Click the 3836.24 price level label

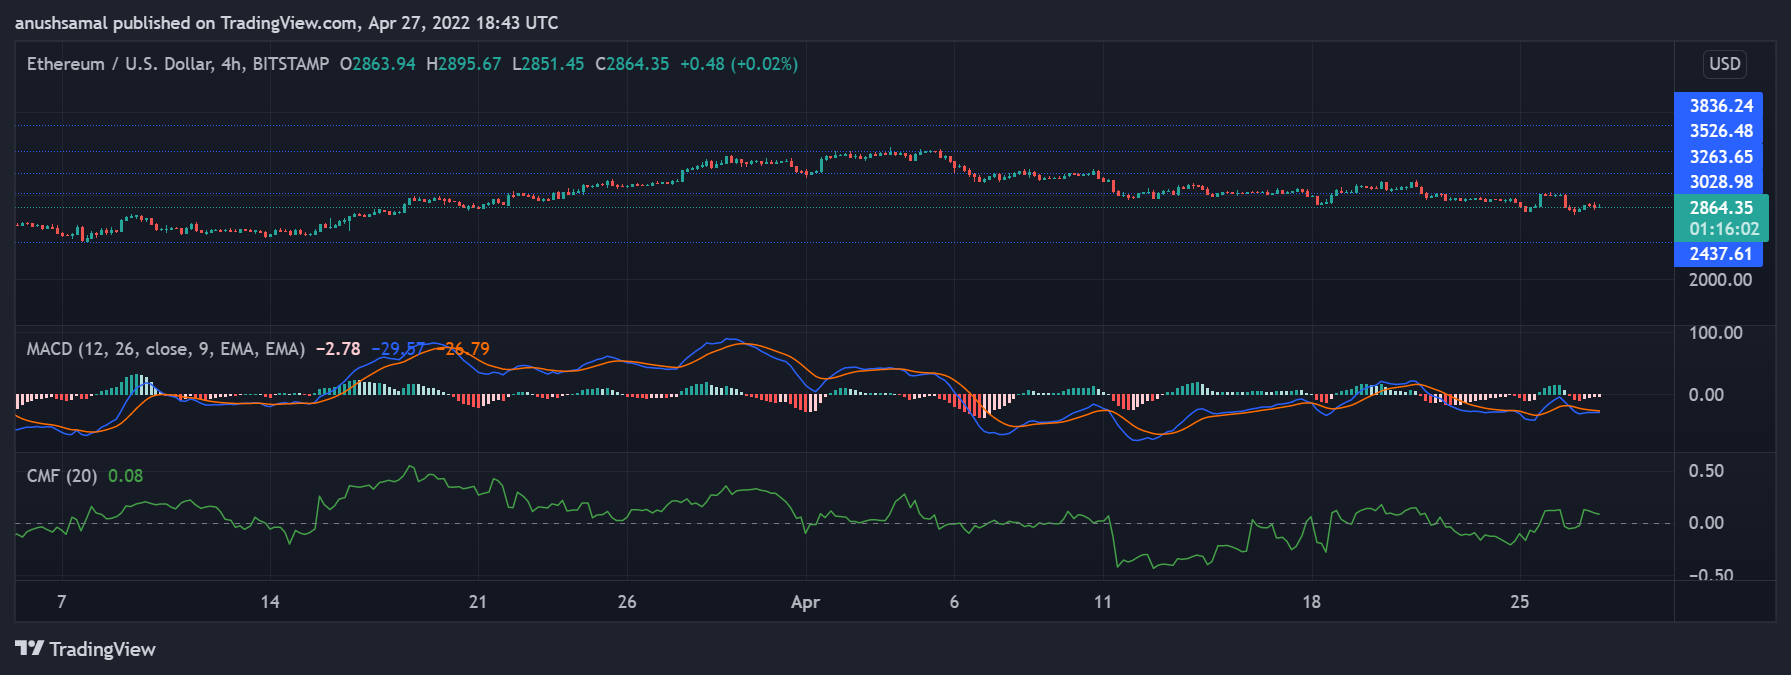(1720, 106)
